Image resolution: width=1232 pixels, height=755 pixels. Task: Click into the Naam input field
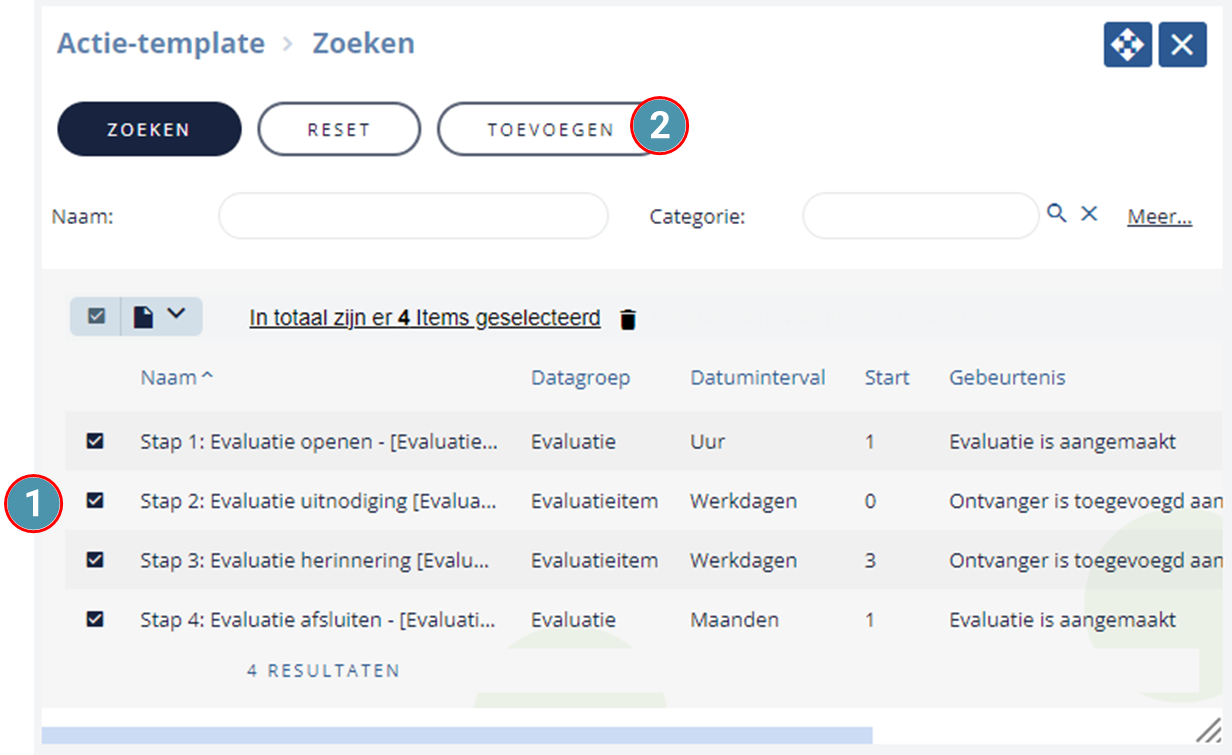coord(413,216)
